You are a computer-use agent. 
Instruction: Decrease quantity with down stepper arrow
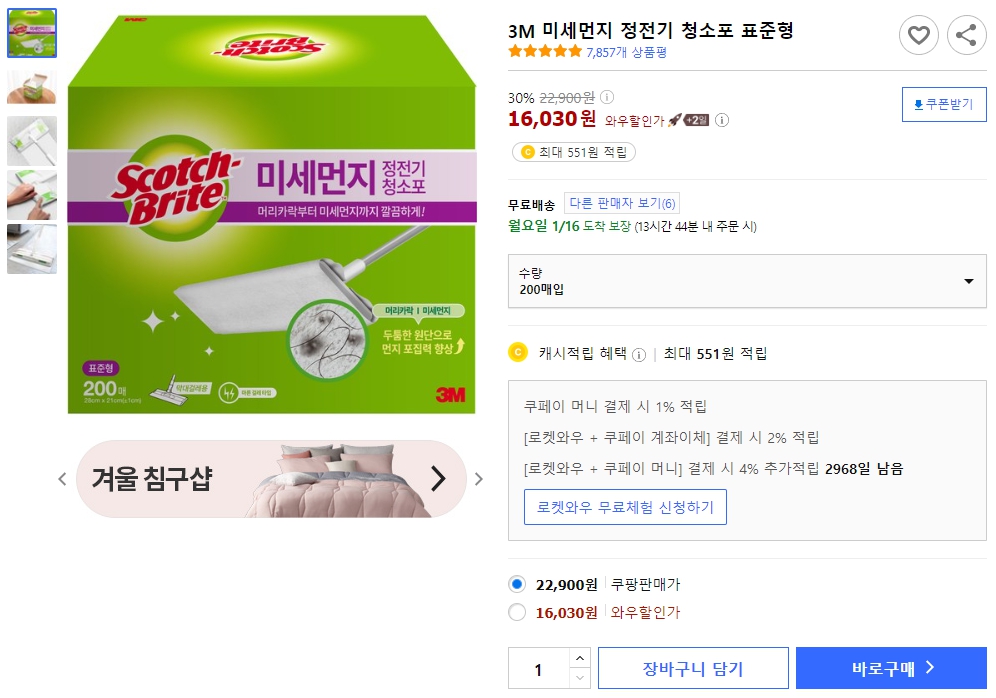tap(581, 676)
